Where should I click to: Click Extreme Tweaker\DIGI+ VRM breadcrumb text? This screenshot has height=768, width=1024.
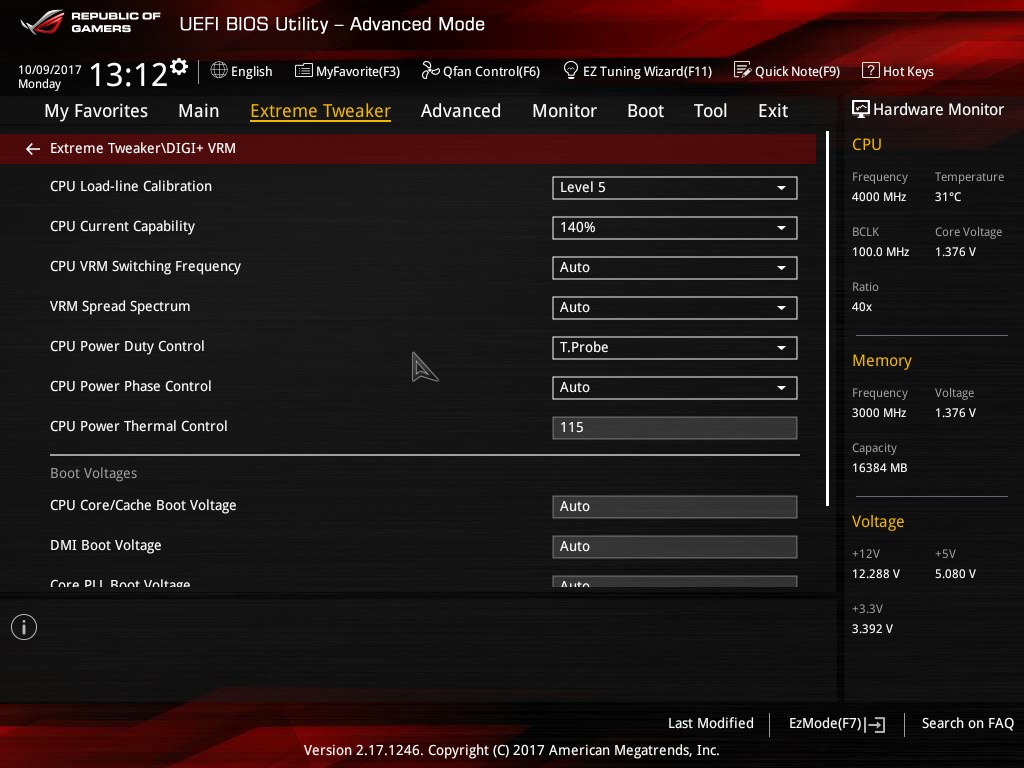click(x=143, y=148)
